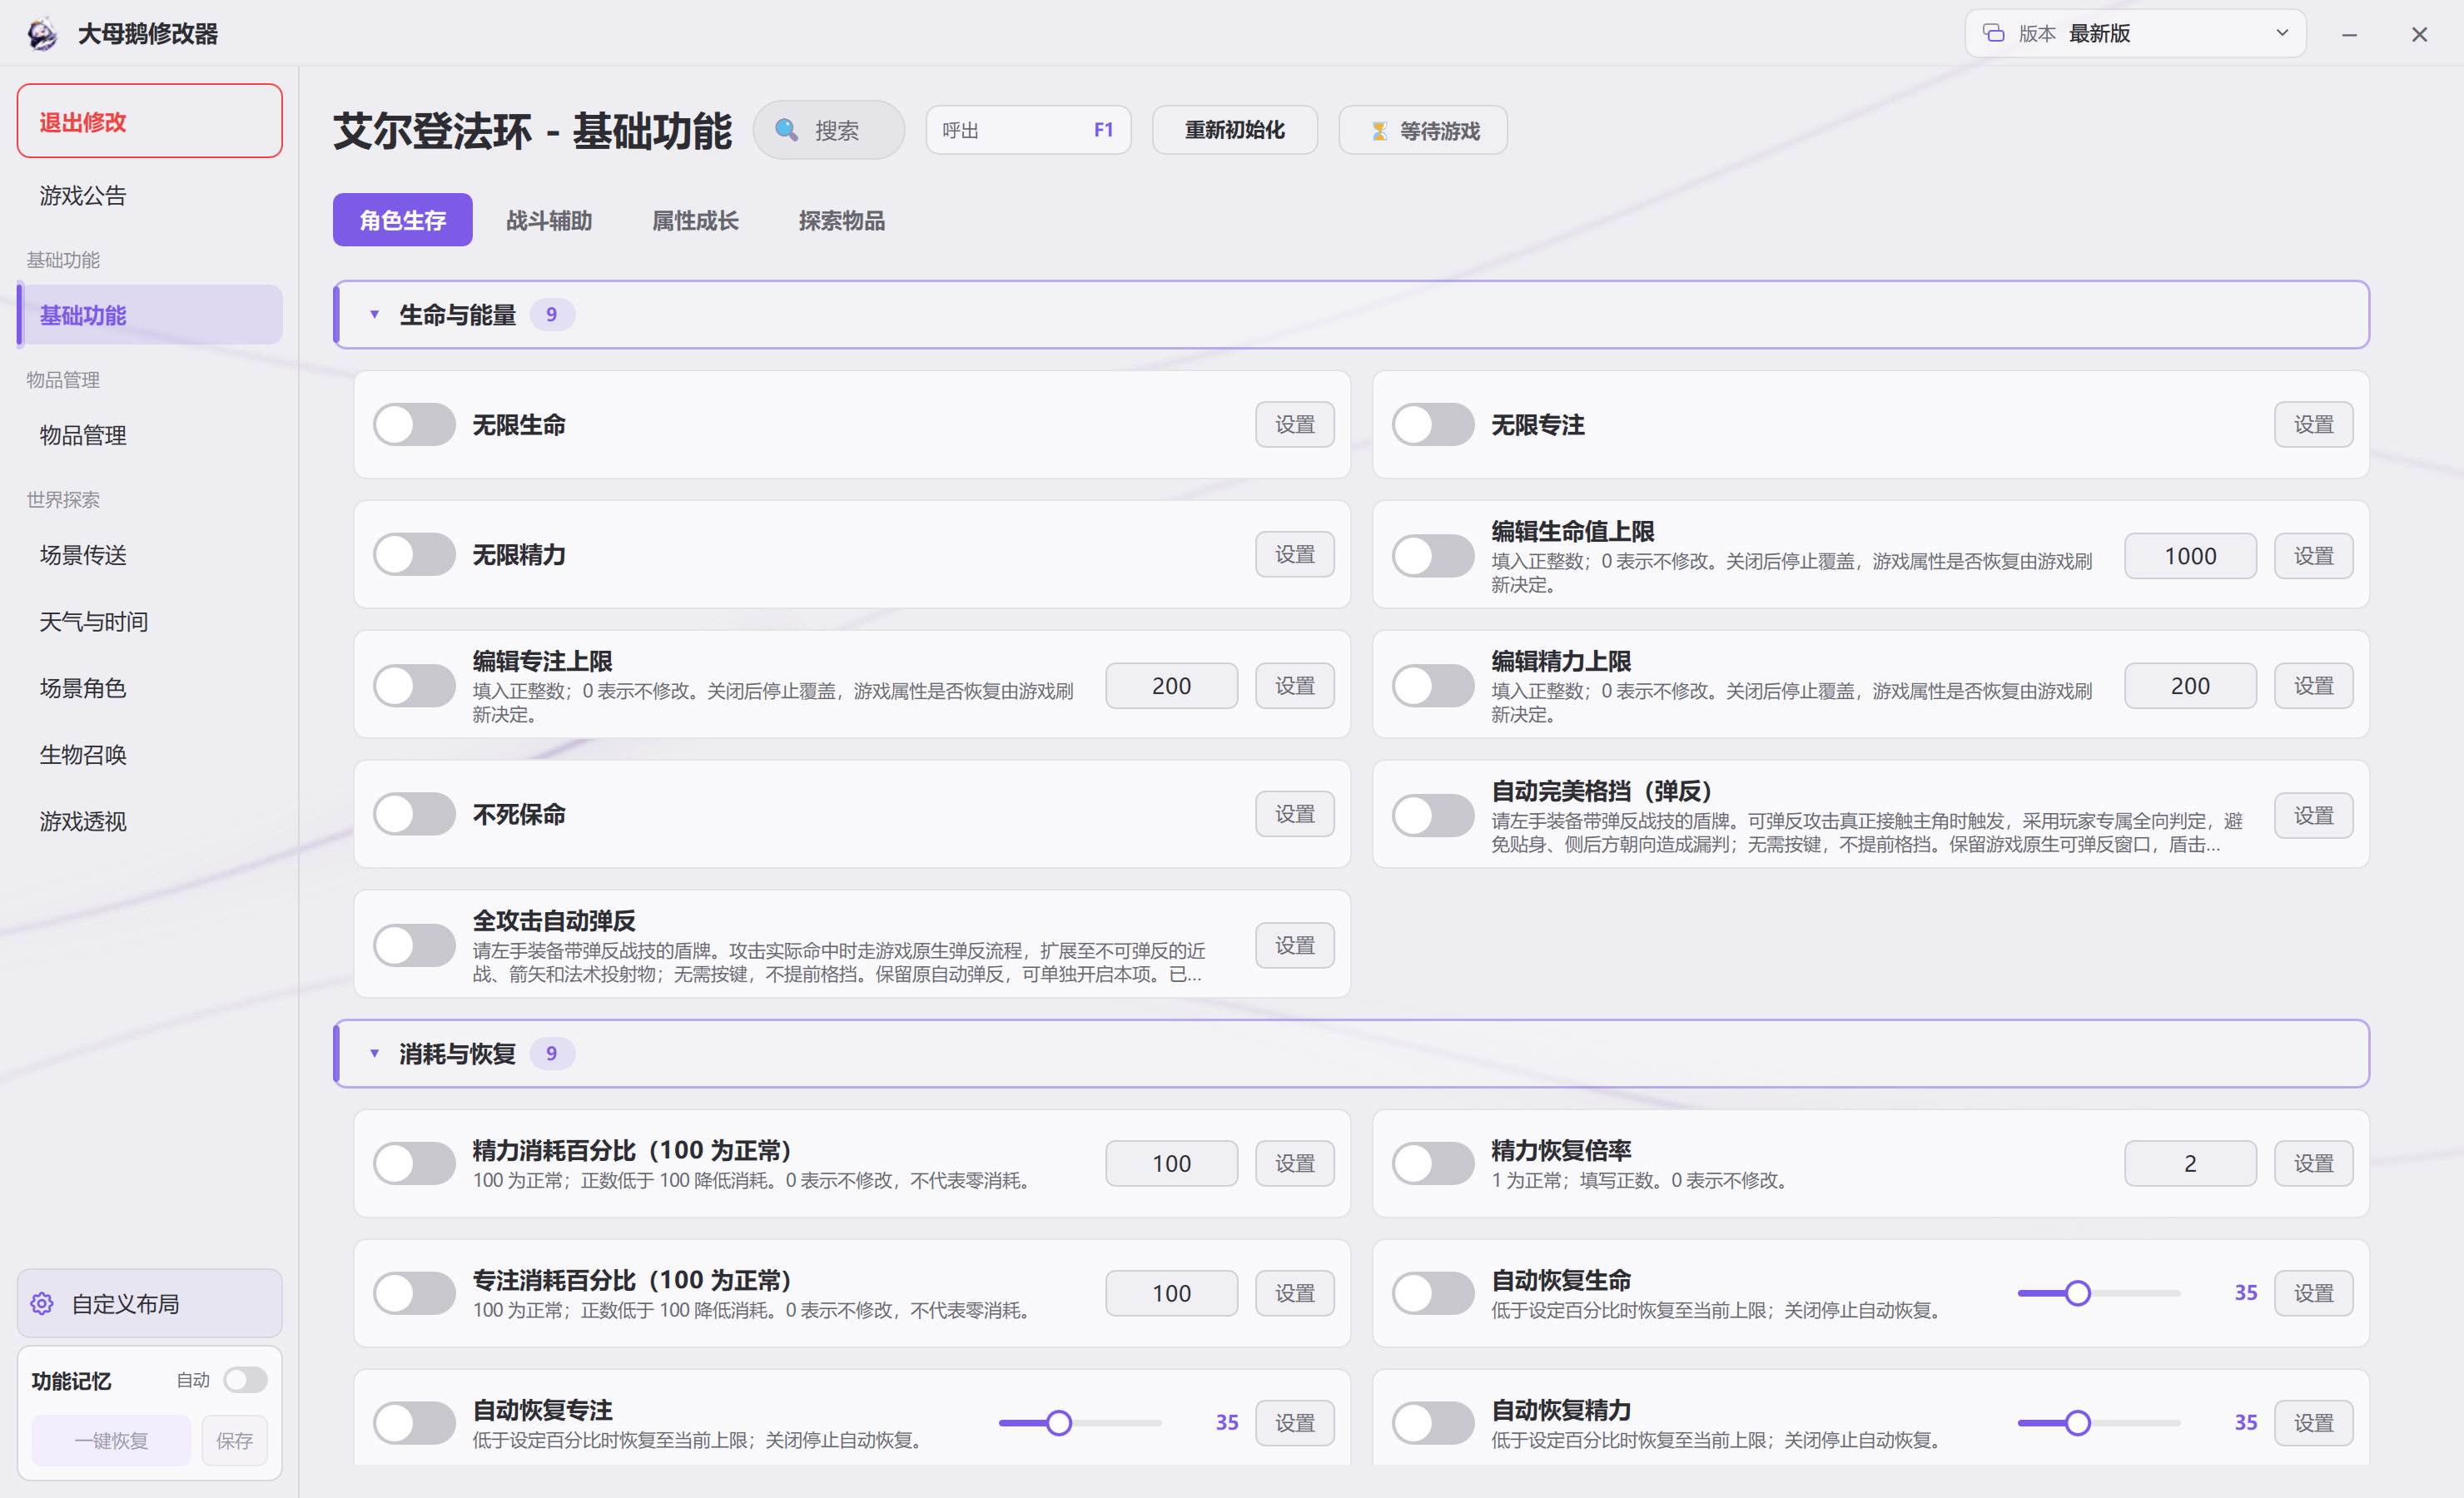Screen dimensions: 2464x1498
Task: Select the 探索物品 tab
Action: pyautogui.click(x=841, y=220)
